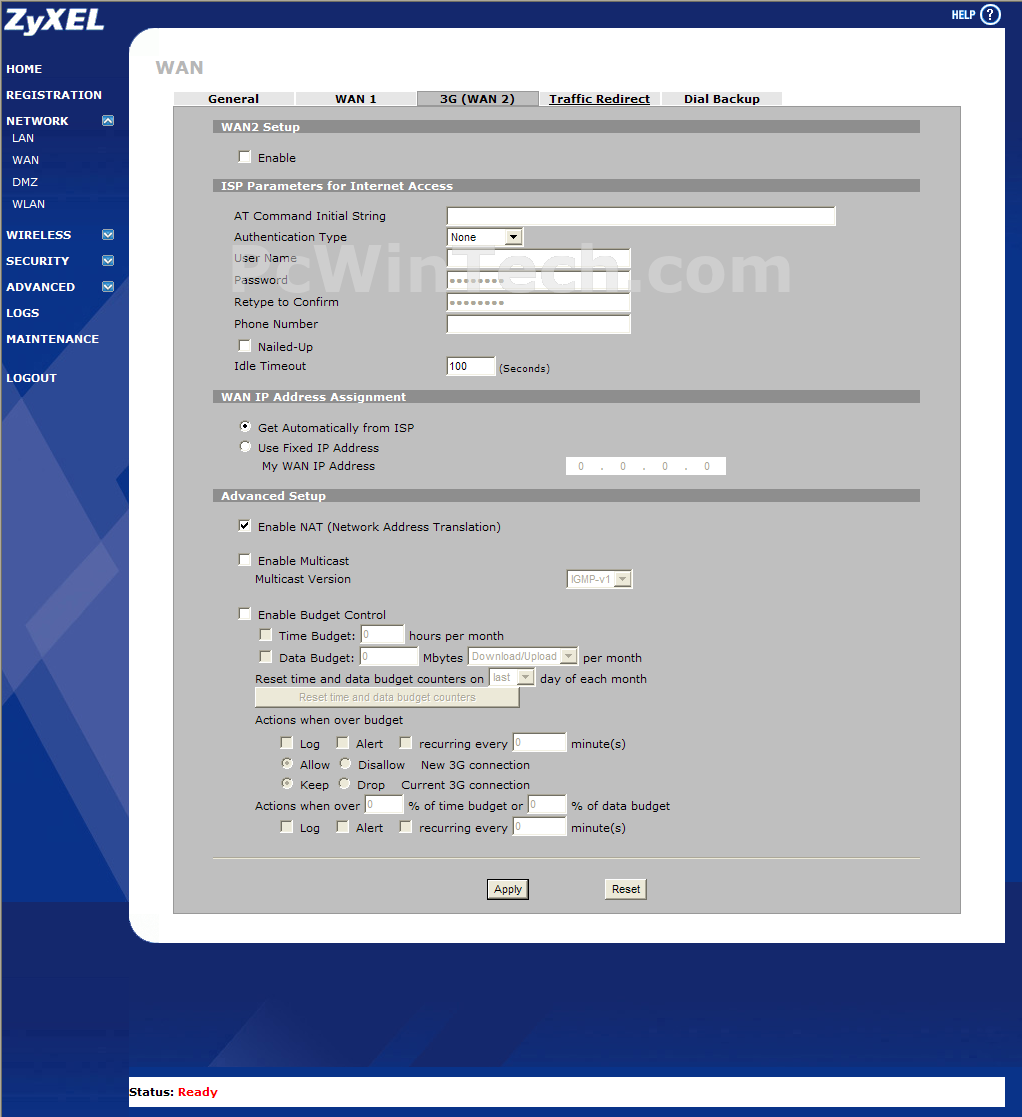Focus the Data Budget Mbytes field
The height and width of the screenshot is (1117, 1022).
(389, 656)
